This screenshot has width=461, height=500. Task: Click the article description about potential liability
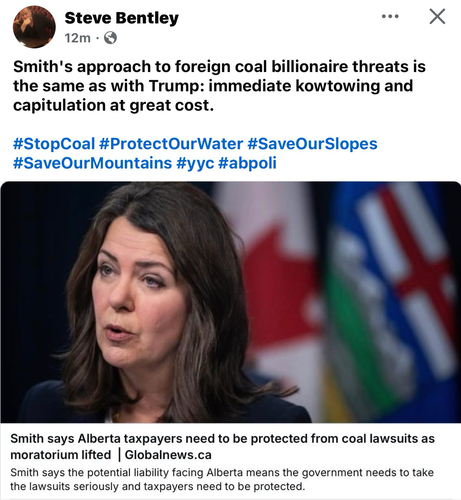coord(222,479)
